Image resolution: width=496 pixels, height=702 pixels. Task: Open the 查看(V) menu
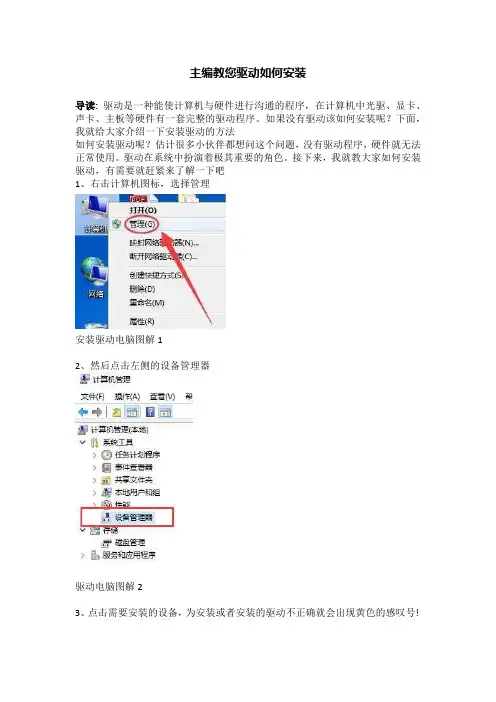pyautogui.click(x=162, y=397)
